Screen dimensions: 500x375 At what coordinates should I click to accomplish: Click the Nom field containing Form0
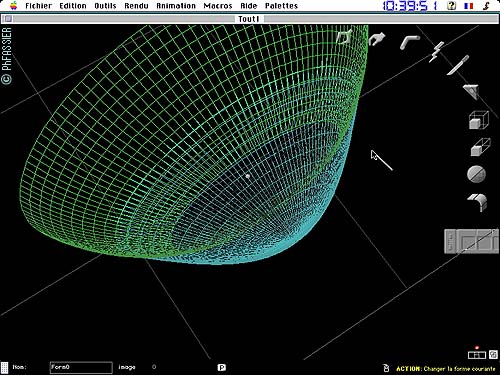pos(81,367)
